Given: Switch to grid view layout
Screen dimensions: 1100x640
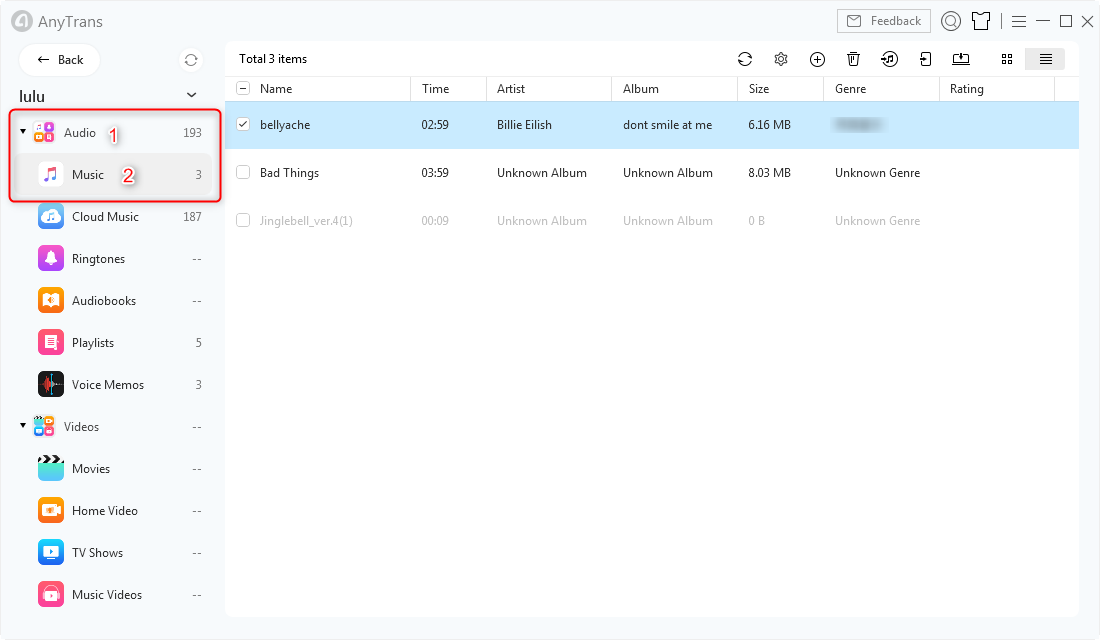Looking at the screenshot, I should 1007,59.
